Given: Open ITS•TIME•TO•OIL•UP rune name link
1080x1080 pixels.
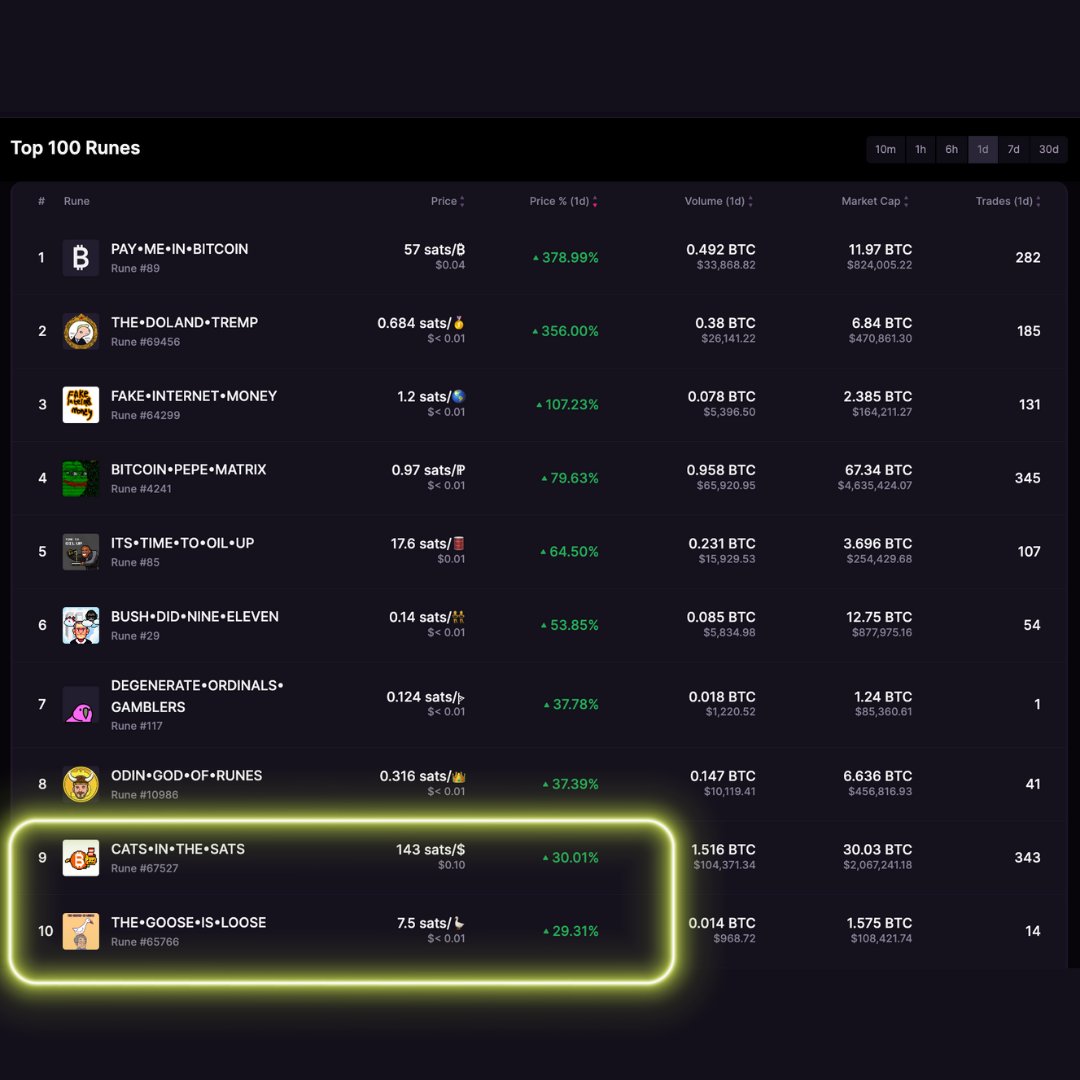Looking at the screenshot, I should point(183,543).
